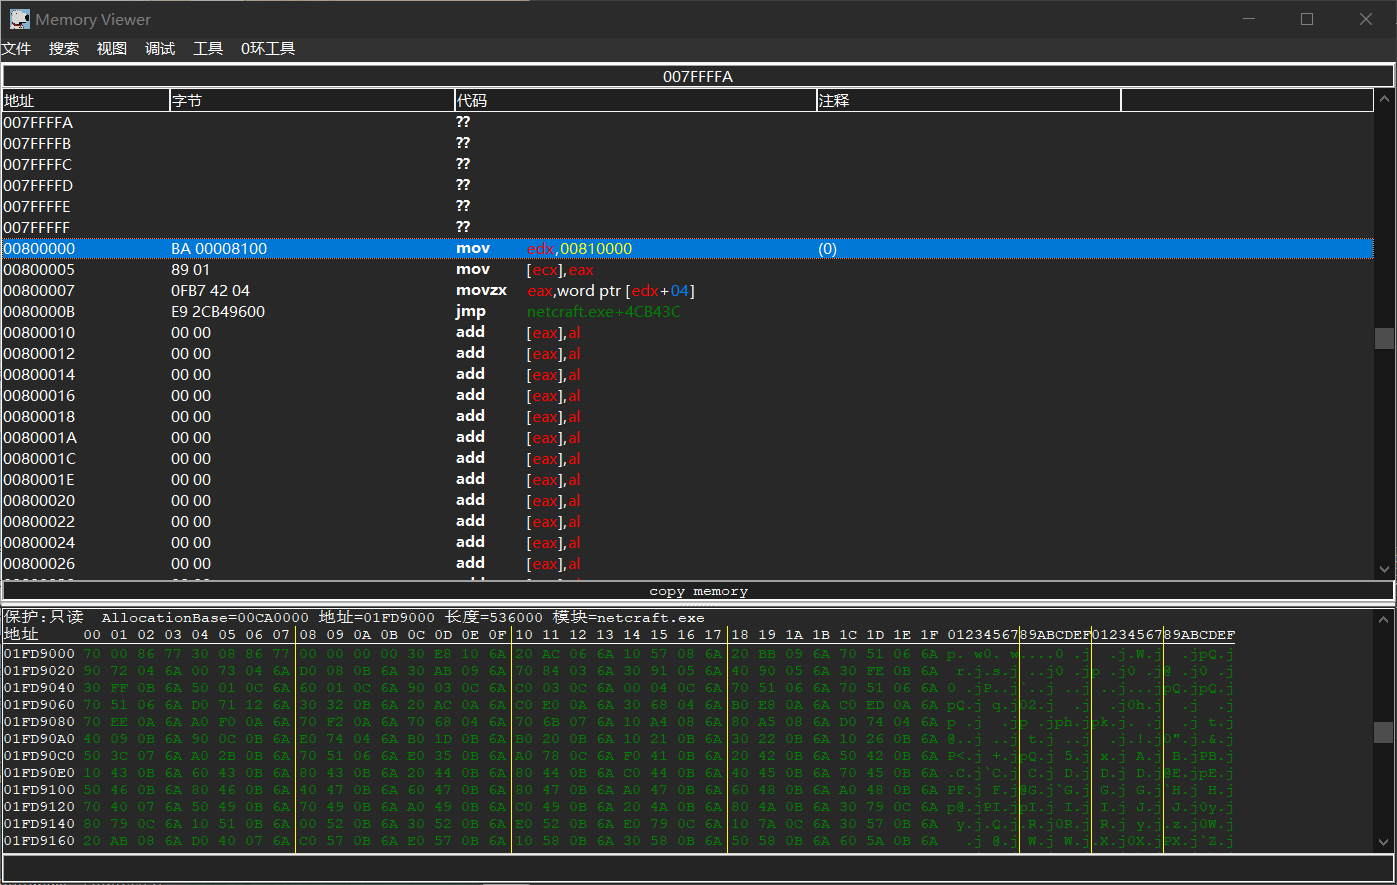The width and height of the screenshot is (1397, 885).
Task: Open the 搜索 menu
Action: tap(64, 49)
